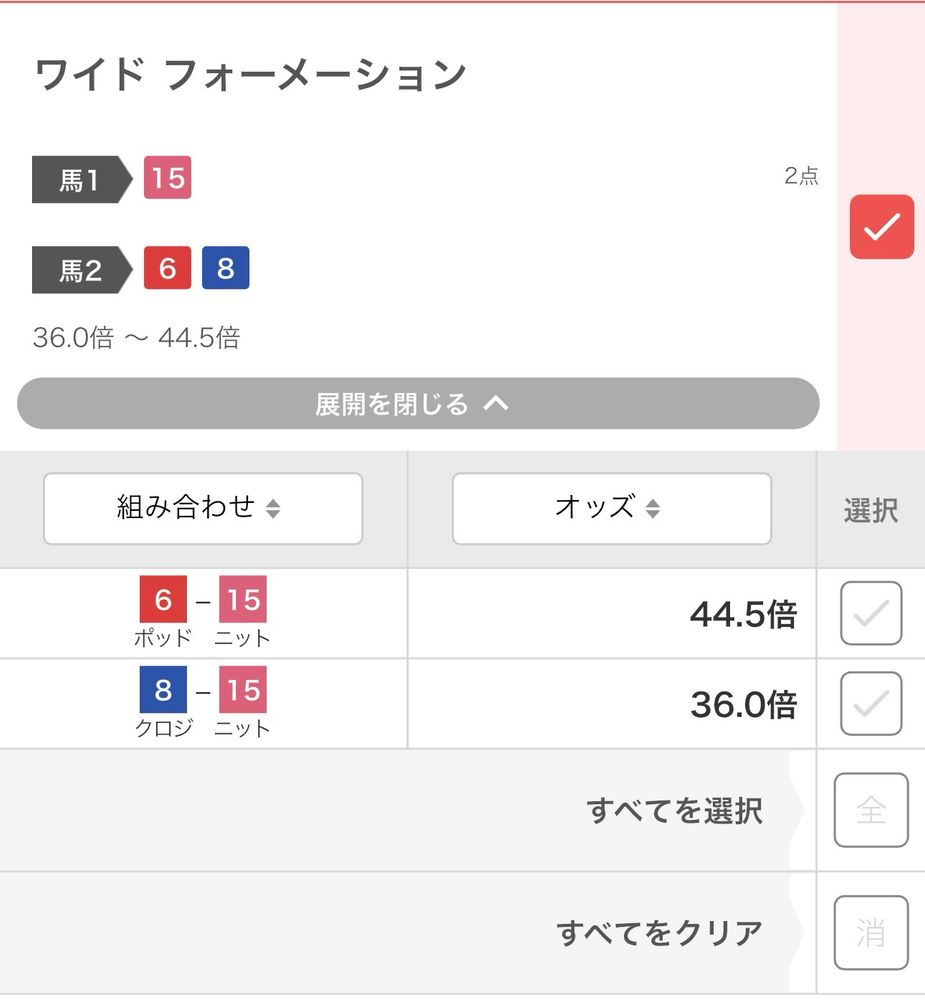This screenshot has width=925, height=1000.
Task: Select the 36.0倍 odds cell
Action: [x=612, y=704]
